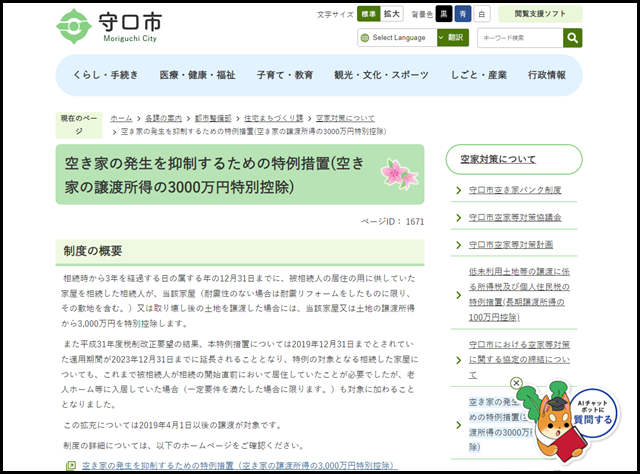This screenshot has height=474, width=640.
Task: Open 行政情報 menu
Action: (x=547, y=75)
